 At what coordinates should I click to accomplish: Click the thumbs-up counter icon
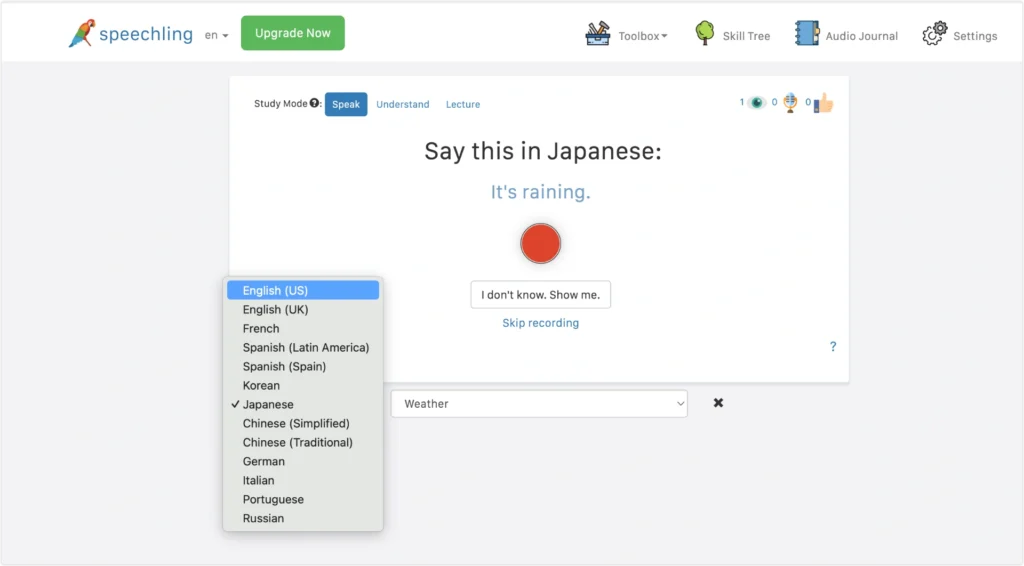824,102
